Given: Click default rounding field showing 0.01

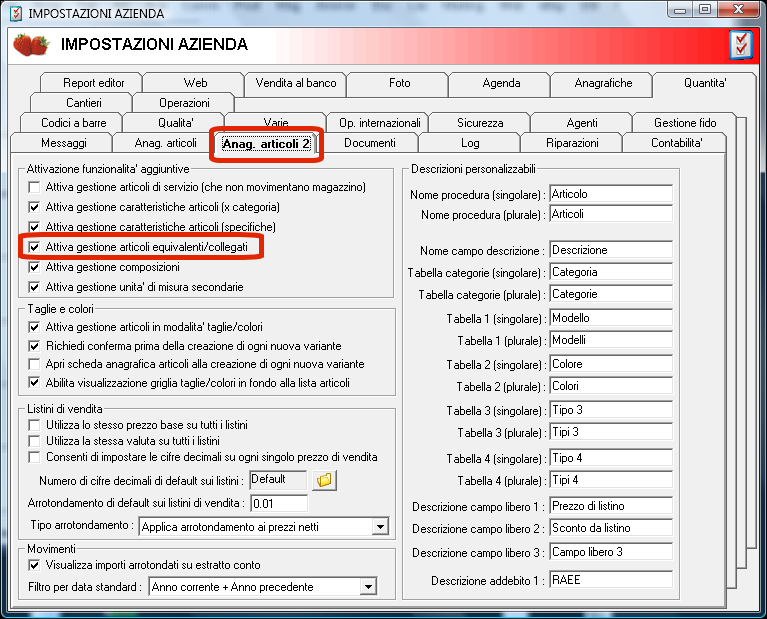Looking at the screenshot, I should click(x=279, y=504).
